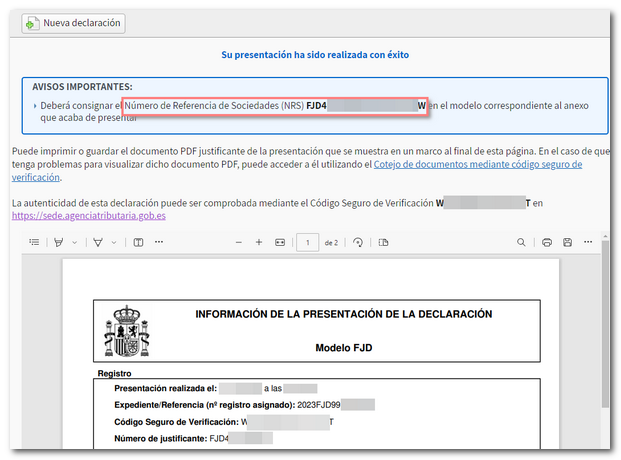
Task: Open the Cotejo de documentos verification link
Action: click(x=478, y=164)
